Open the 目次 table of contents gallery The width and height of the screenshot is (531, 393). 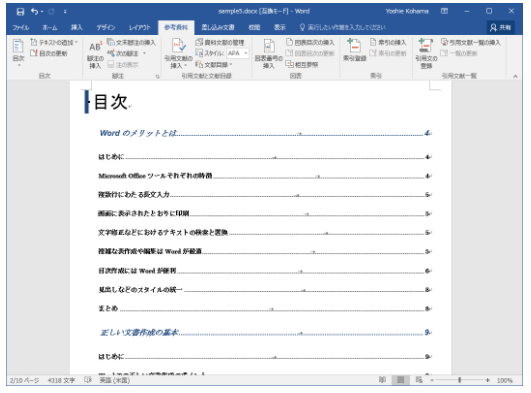coord(18,53)
